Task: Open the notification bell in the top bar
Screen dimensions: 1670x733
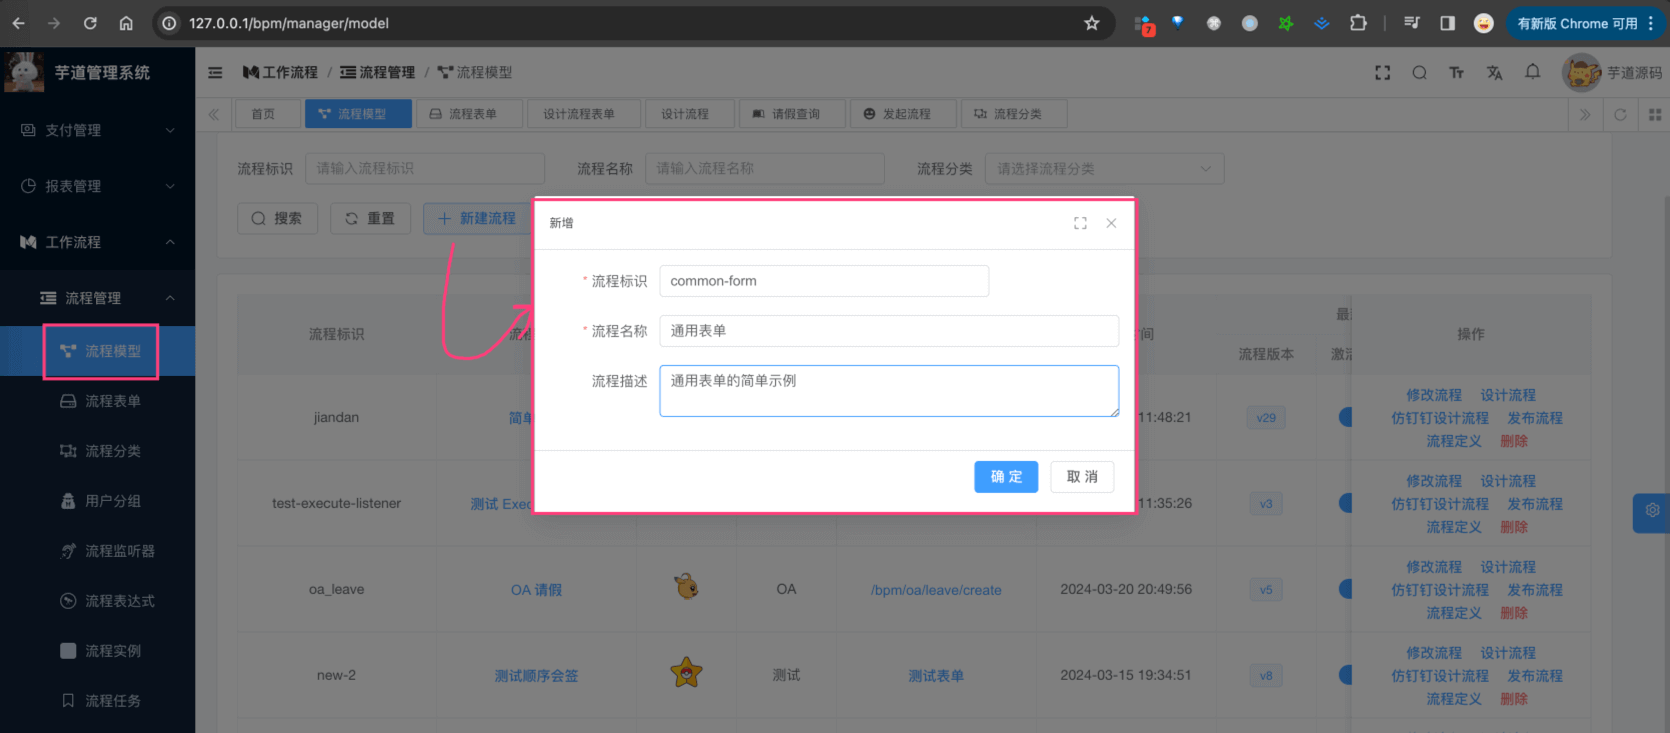Action: pos(1532,72)
